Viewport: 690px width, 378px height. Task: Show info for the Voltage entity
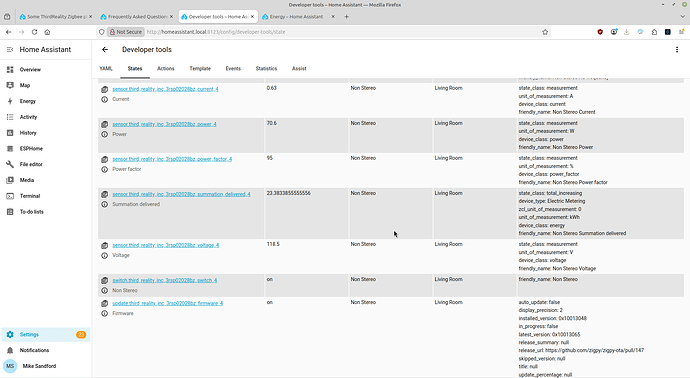[x=104, y=256]
